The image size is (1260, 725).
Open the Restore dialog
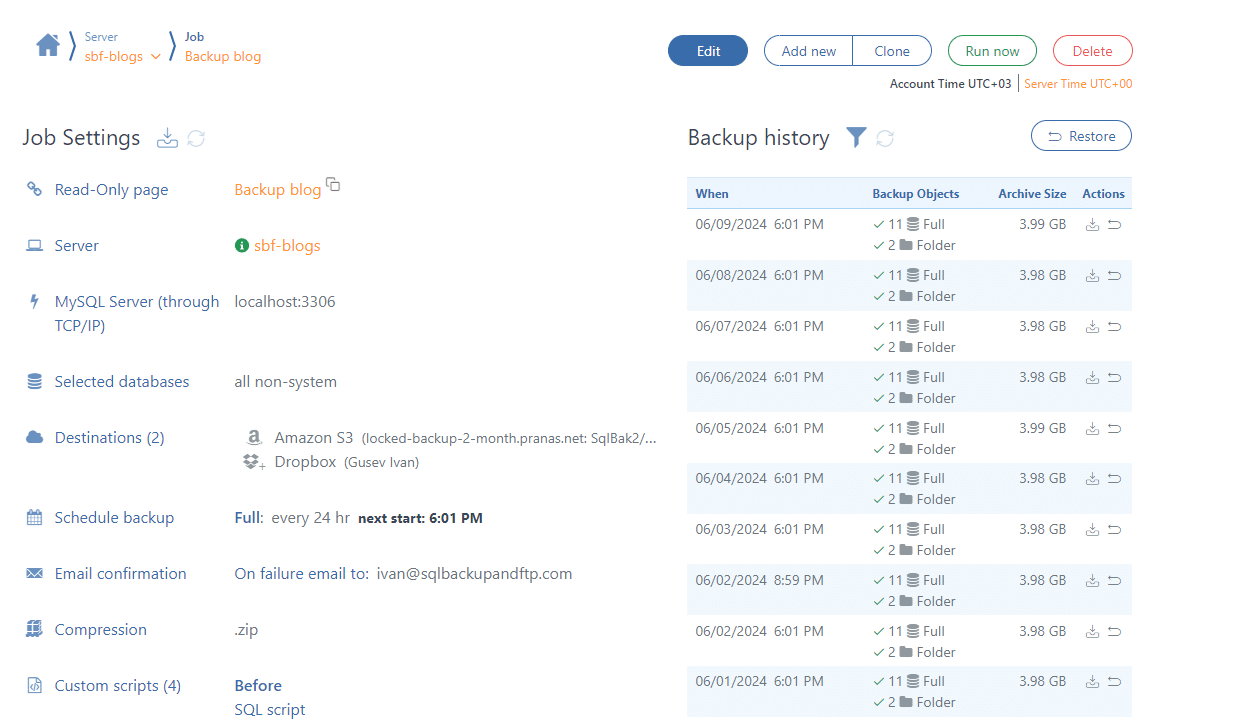pyautogui.click(x=1081, y=135)
